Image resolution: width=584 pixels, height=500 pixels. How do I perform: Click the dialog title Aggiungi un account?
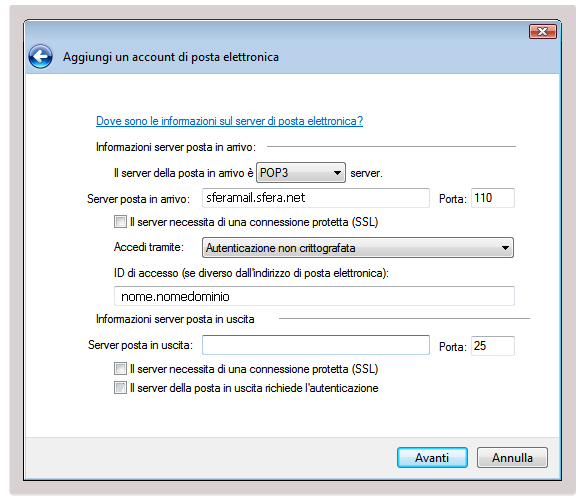point(171,57)
